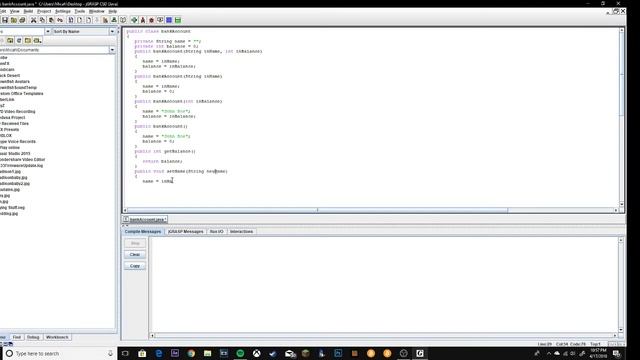Switch to the Workbench tab
The width and height of the screenshot is (640, 360).
tap(57, 337)
